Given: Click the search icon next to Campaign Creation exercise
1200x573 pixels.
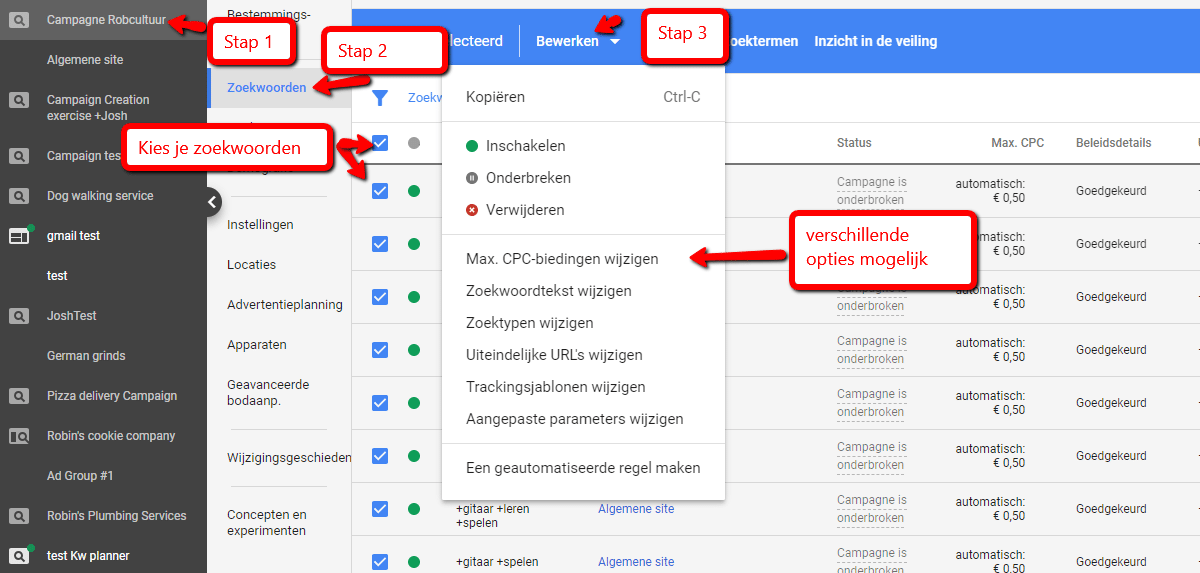Looking at the screenshot, I should point(19,100).
